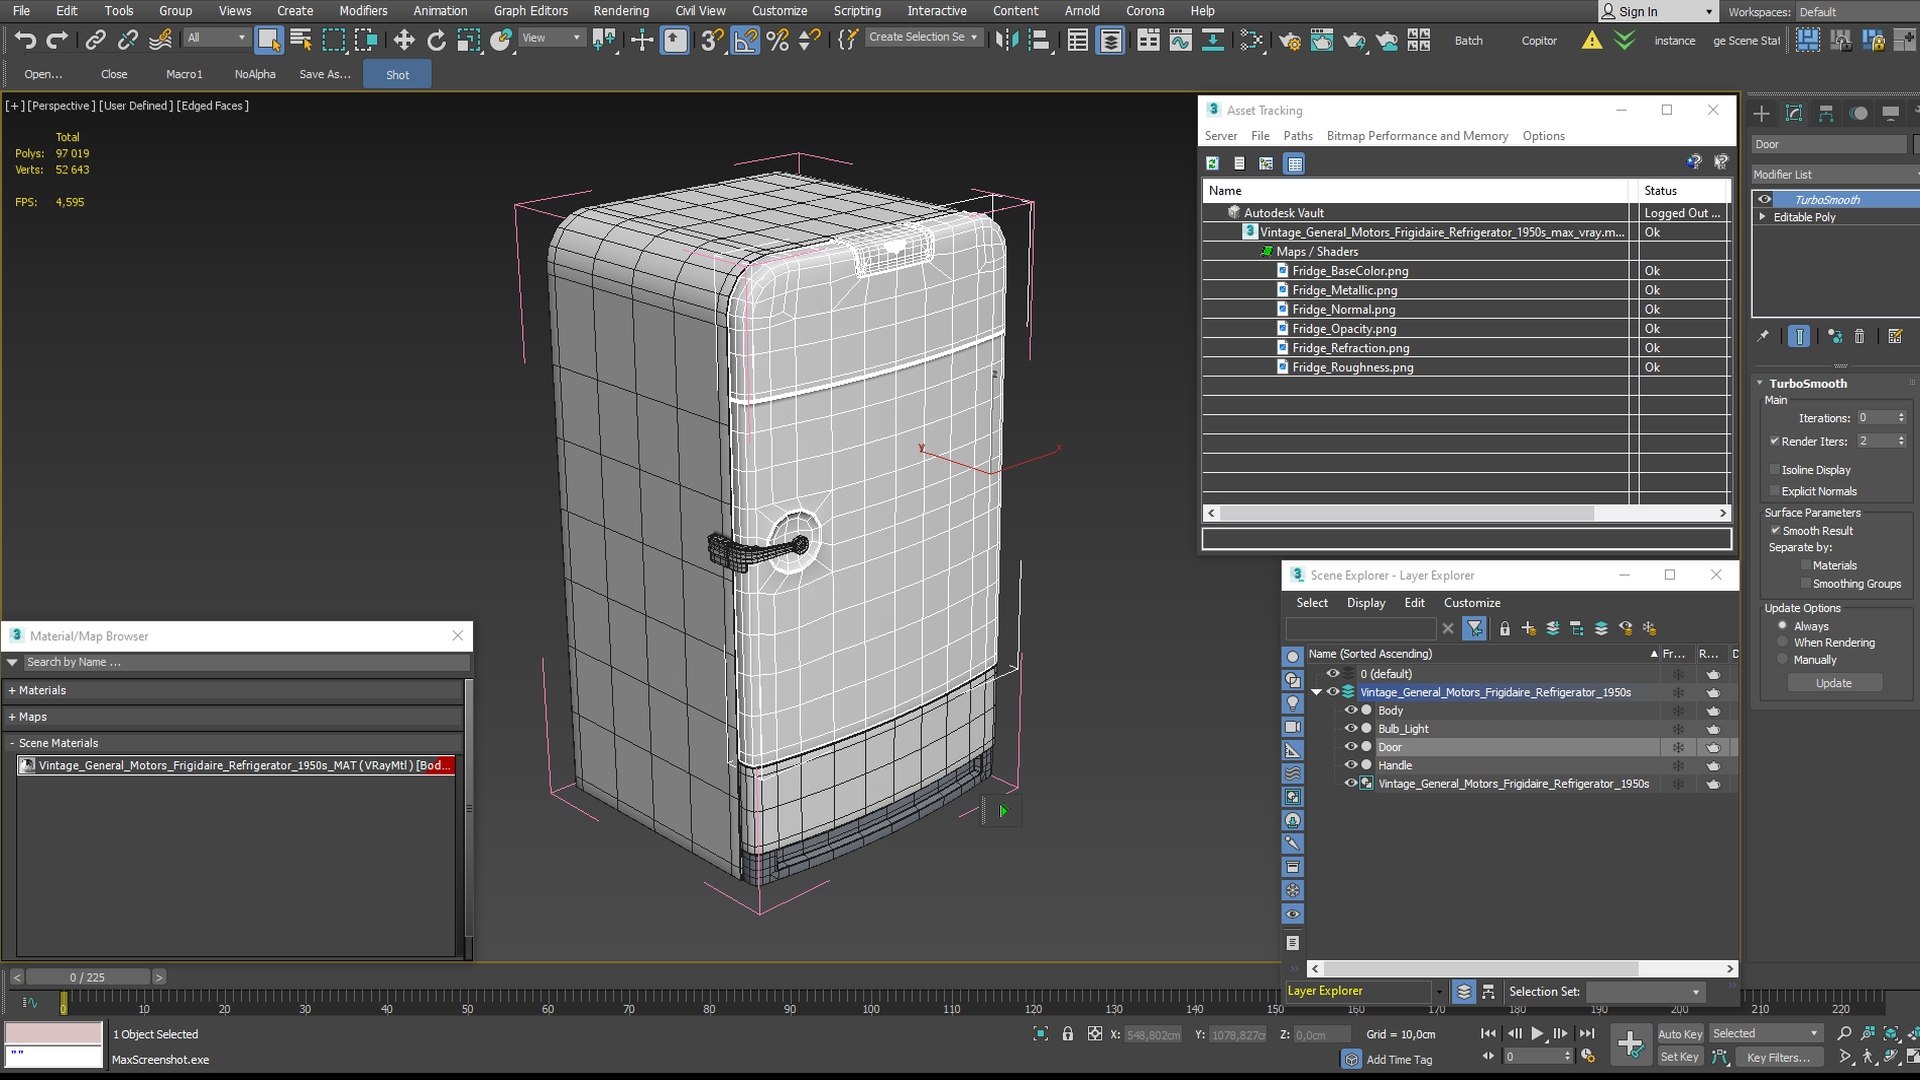Open the Modifiers menu
The width and height of the screenshot is (1920, 1080).
coord(363,11)
